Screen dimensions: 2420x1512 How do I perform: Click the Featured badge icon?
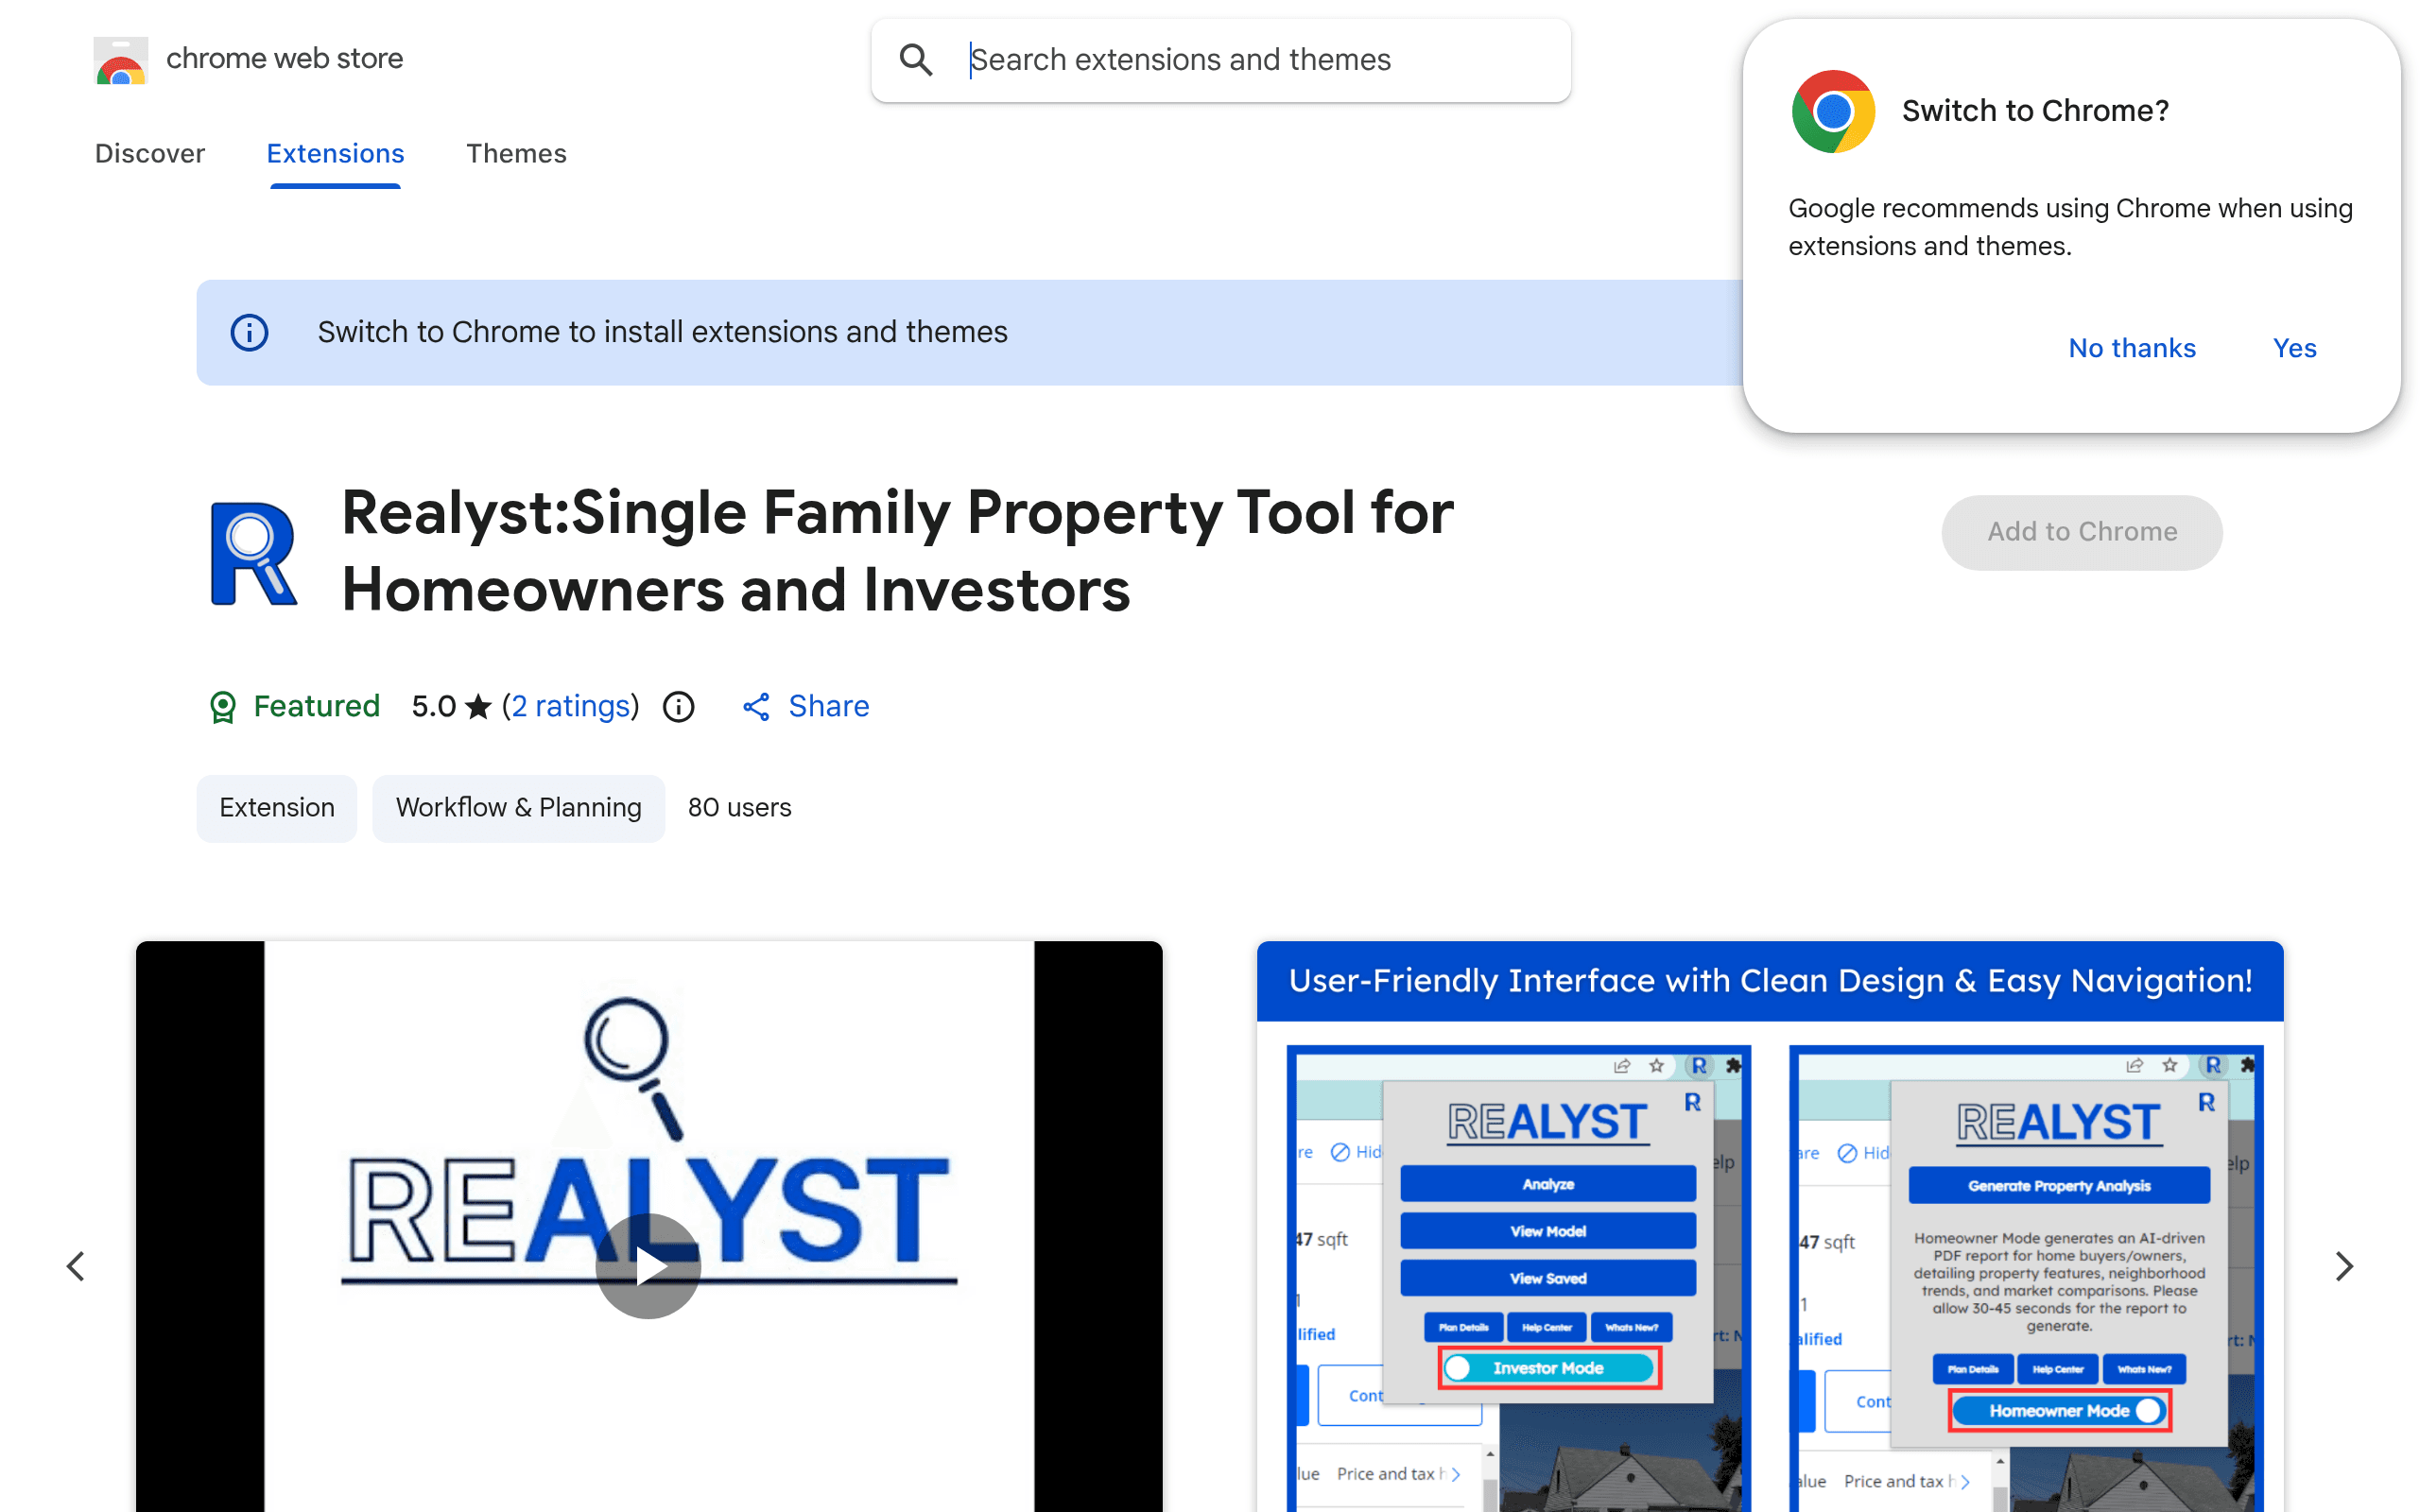(x=222, y=707)
